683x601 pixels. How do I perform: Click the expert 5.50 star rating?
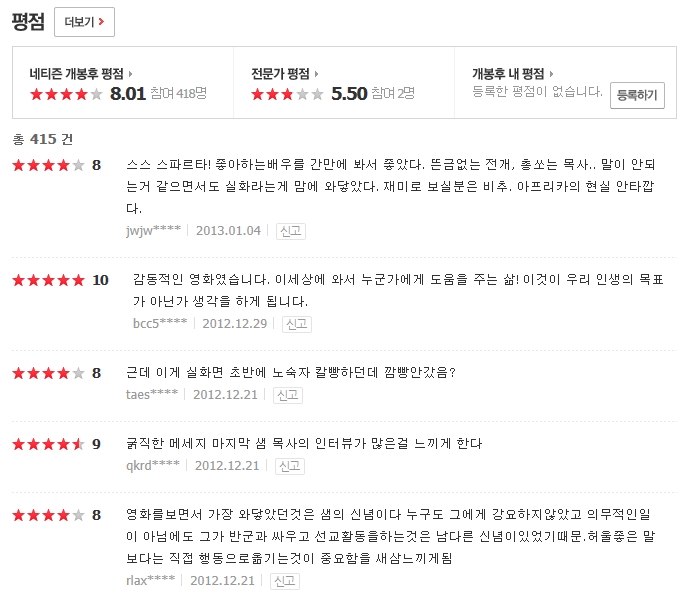pos(287,94)
